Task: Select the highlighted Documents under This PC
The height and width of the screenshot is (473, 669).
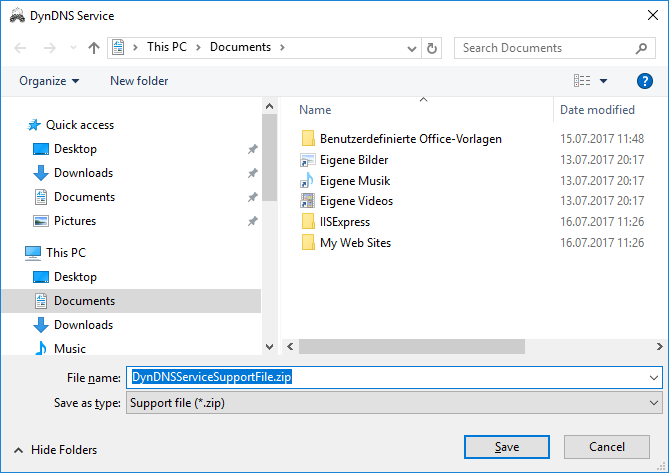Action: [131, 301]
